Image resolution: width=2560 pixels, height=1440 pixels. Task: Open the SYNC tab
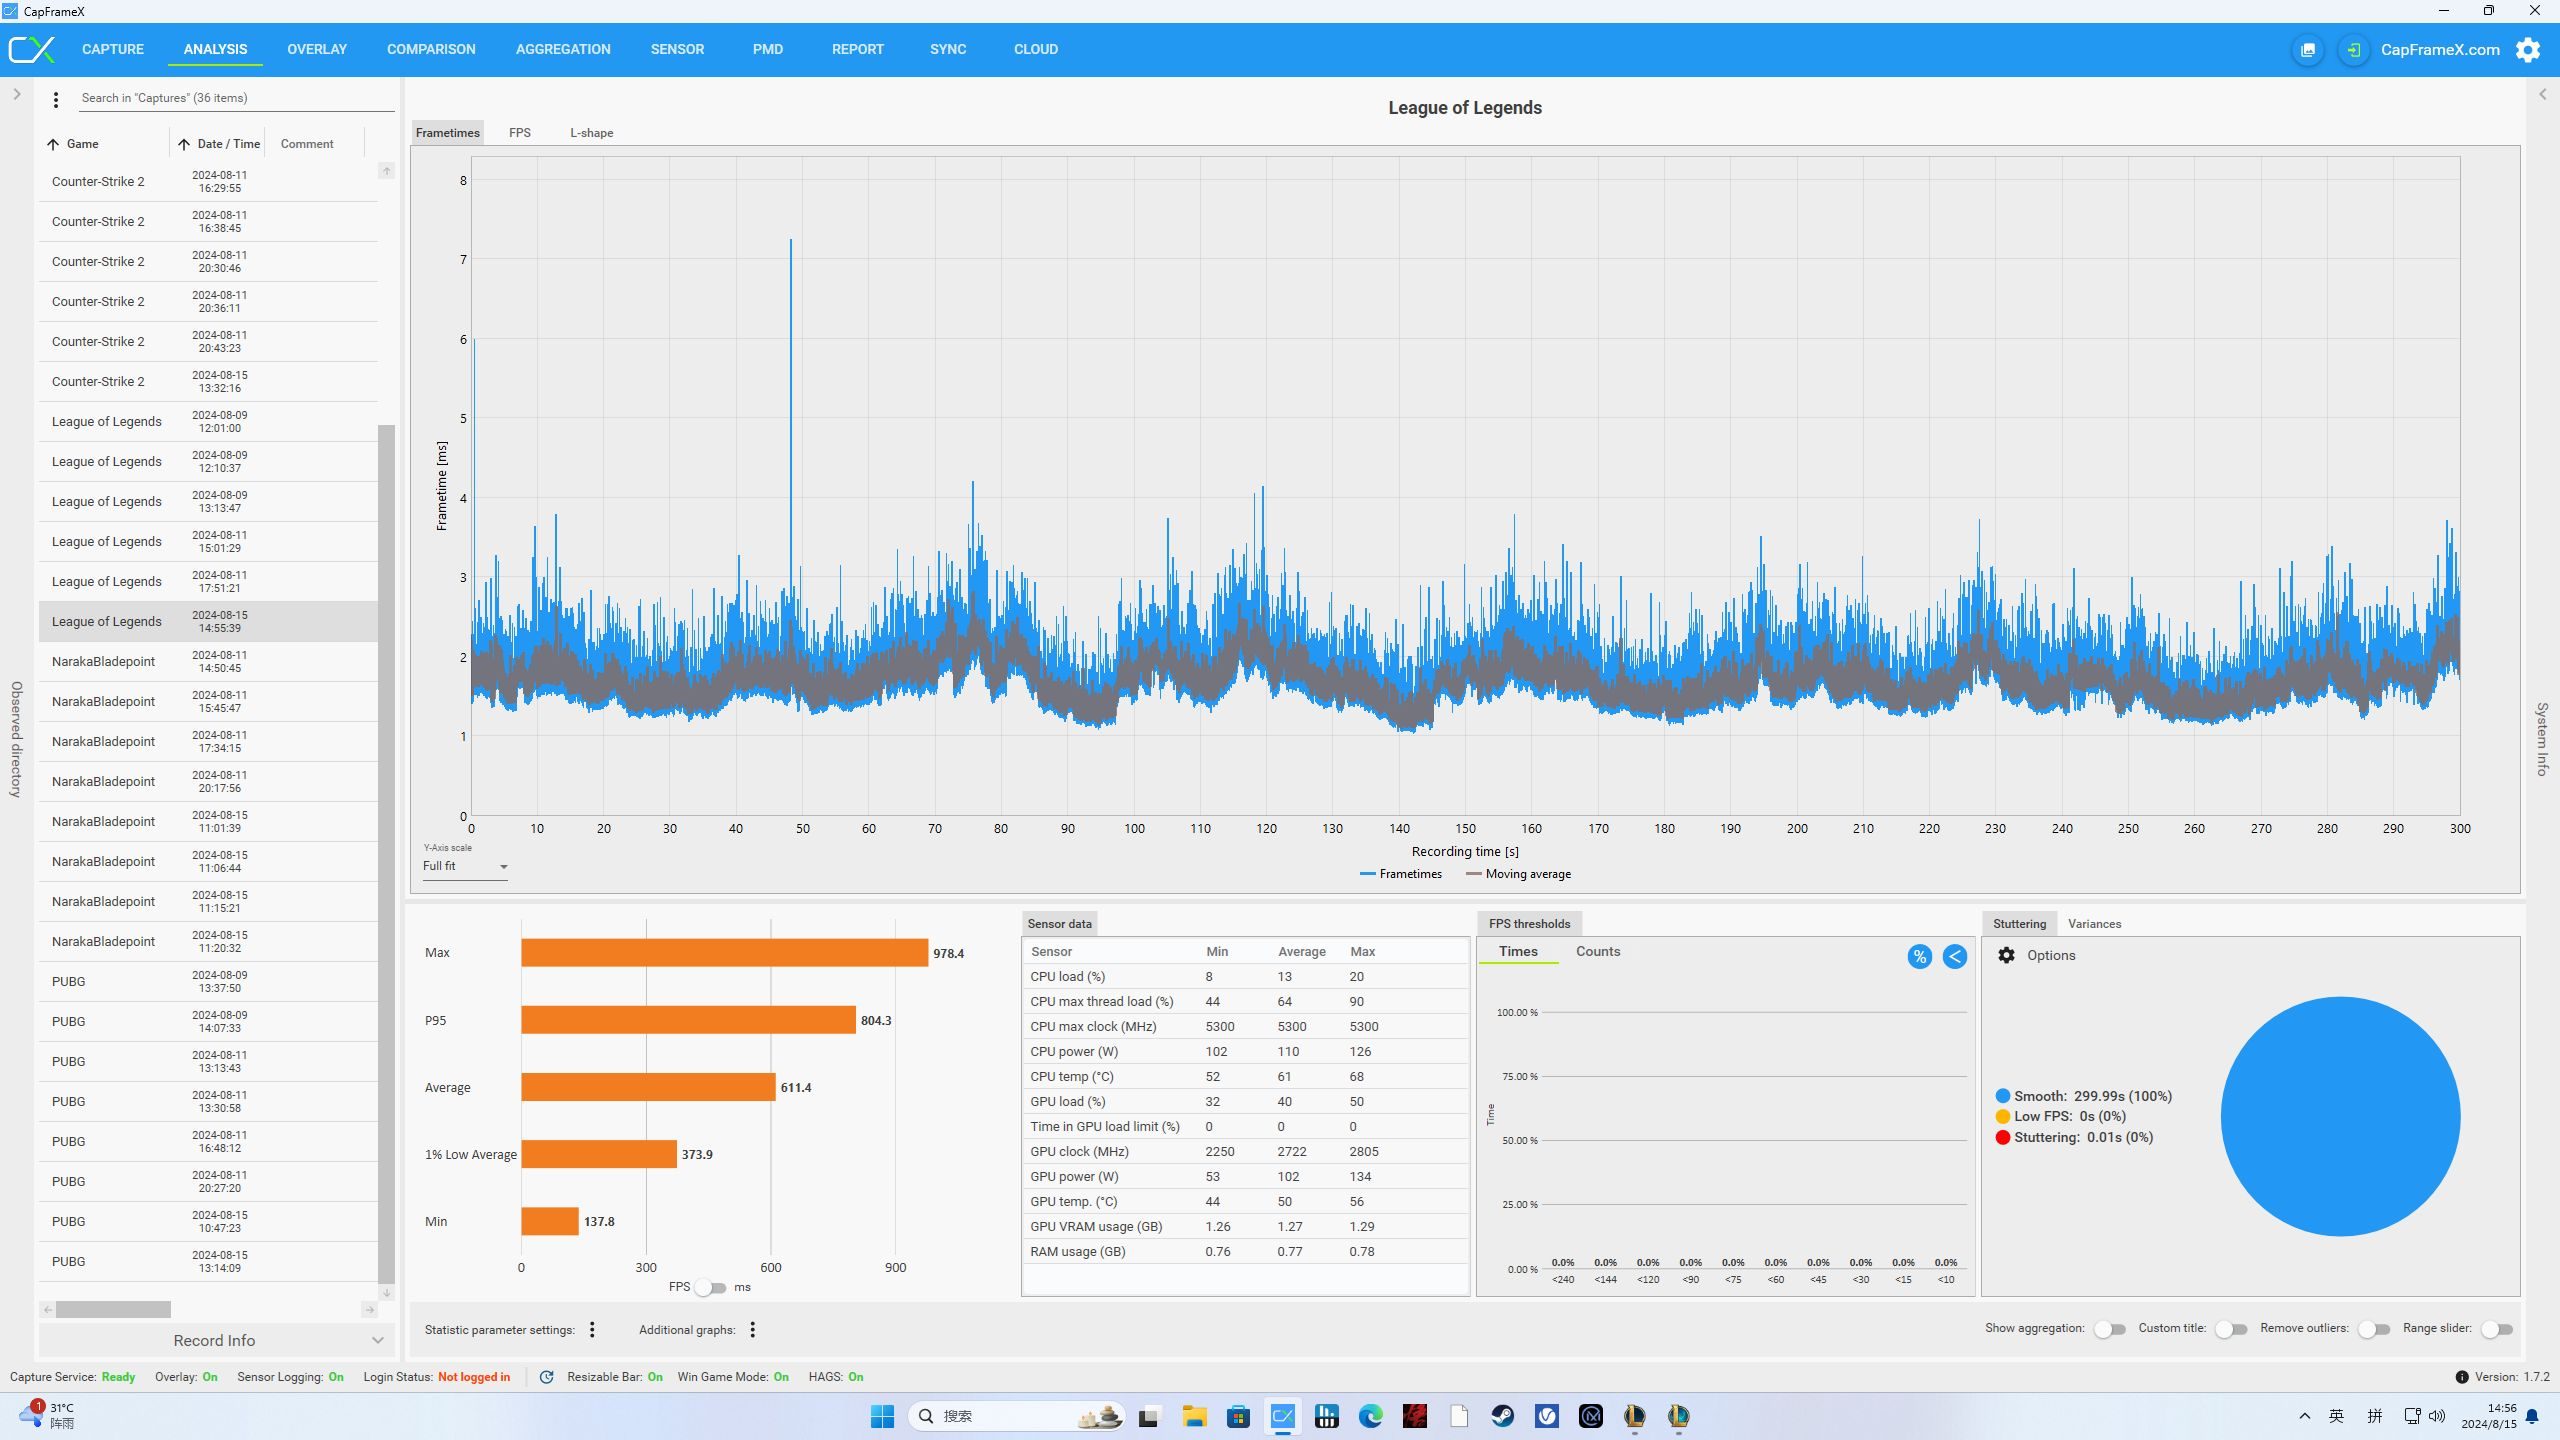(x=948, y=49)
